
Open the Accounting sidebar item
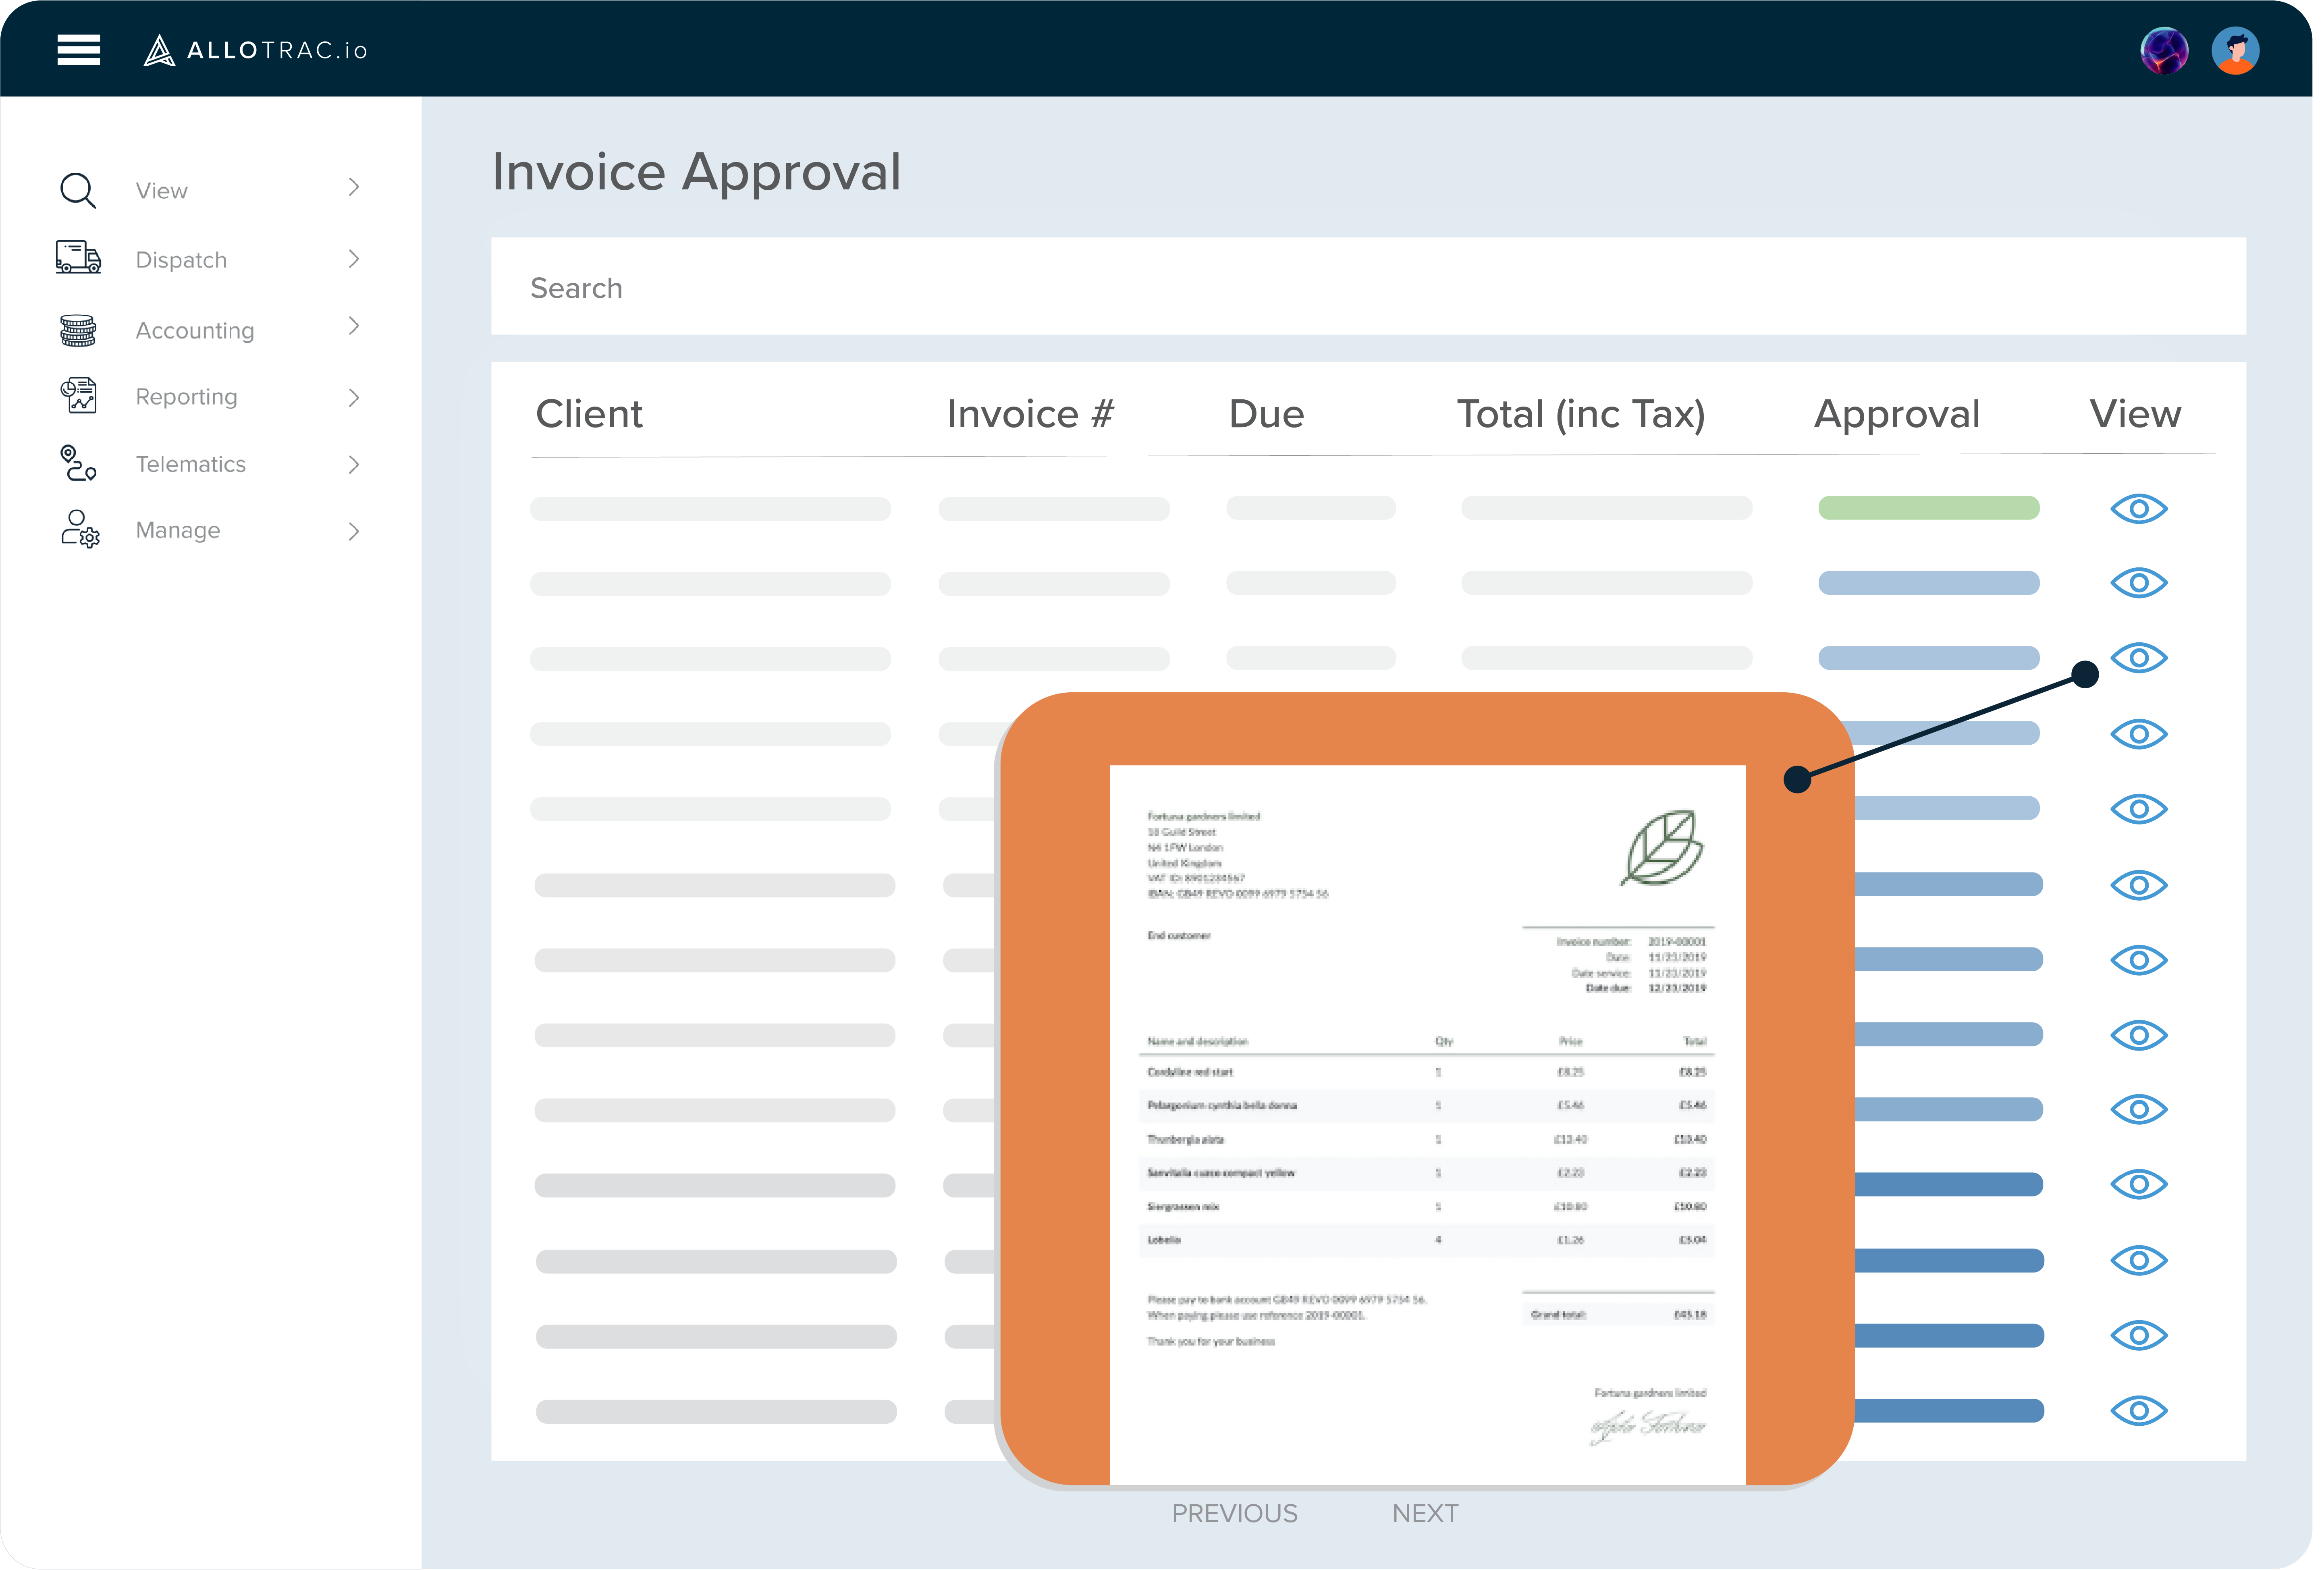coord(195,331)
